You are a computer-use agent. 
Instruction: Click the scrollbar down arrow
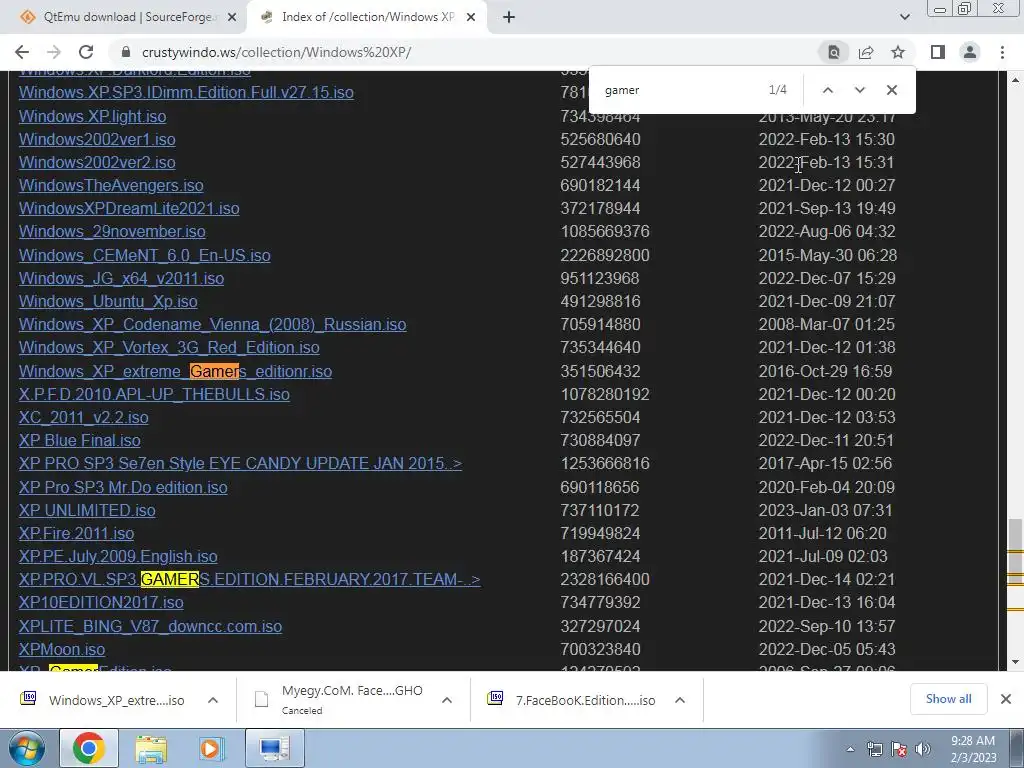1016,662
